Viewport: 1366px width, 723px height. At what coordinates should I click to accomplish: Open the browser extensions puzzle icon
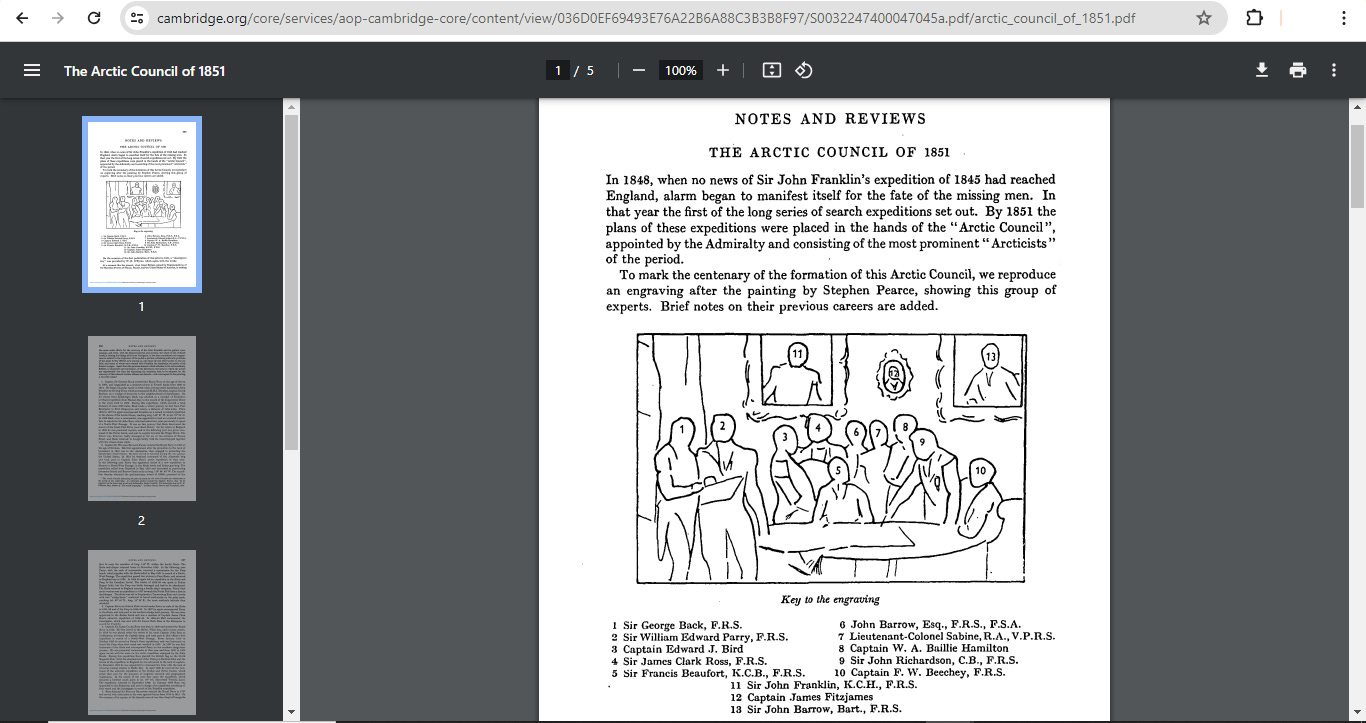1254,18
